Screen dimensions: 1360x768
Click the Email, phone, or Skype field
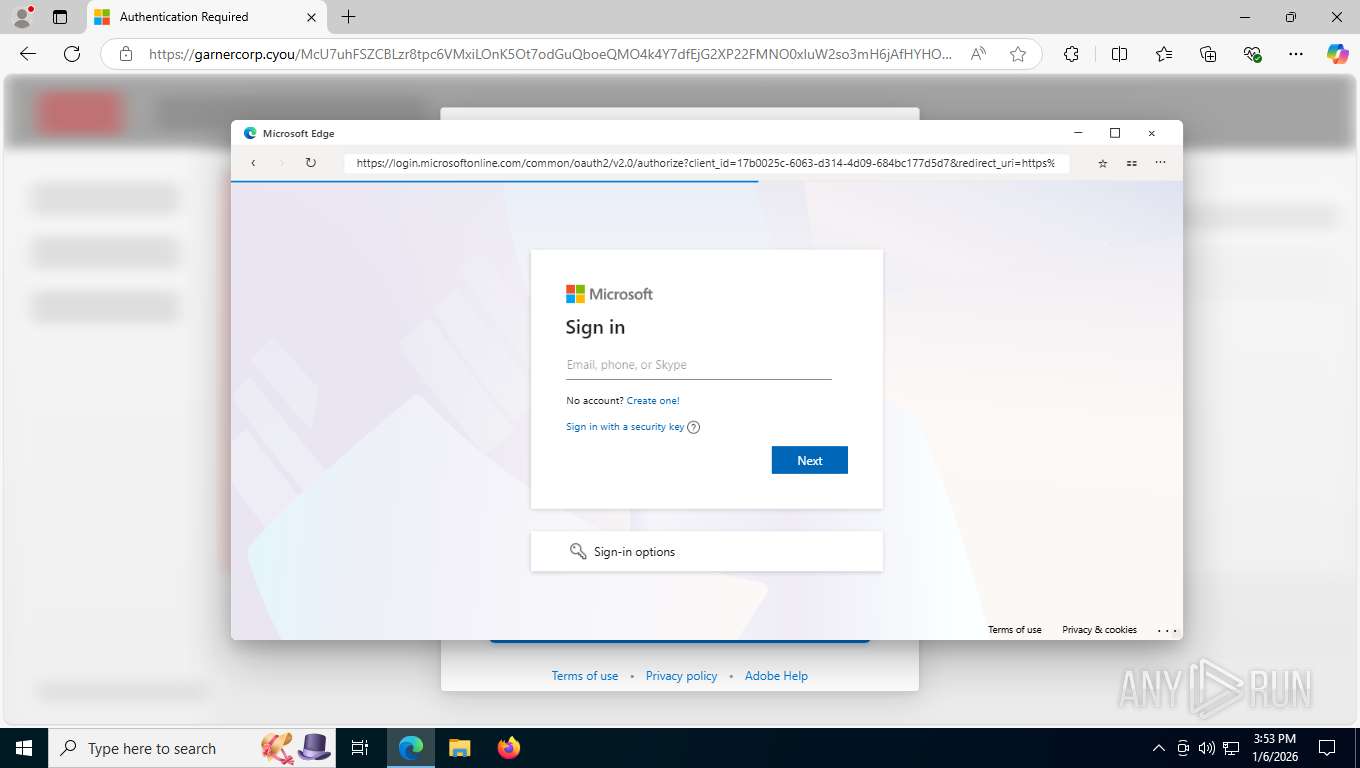click(x=698, y=365)
